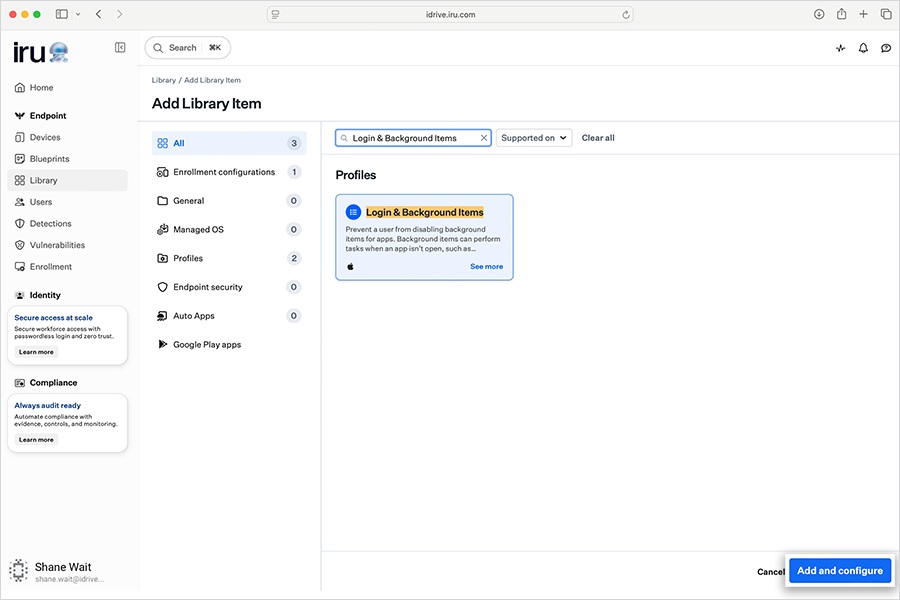Viewport: 900px width, 600px height.
Task: Click the Always audit ready title
Action: pos(48,405)
